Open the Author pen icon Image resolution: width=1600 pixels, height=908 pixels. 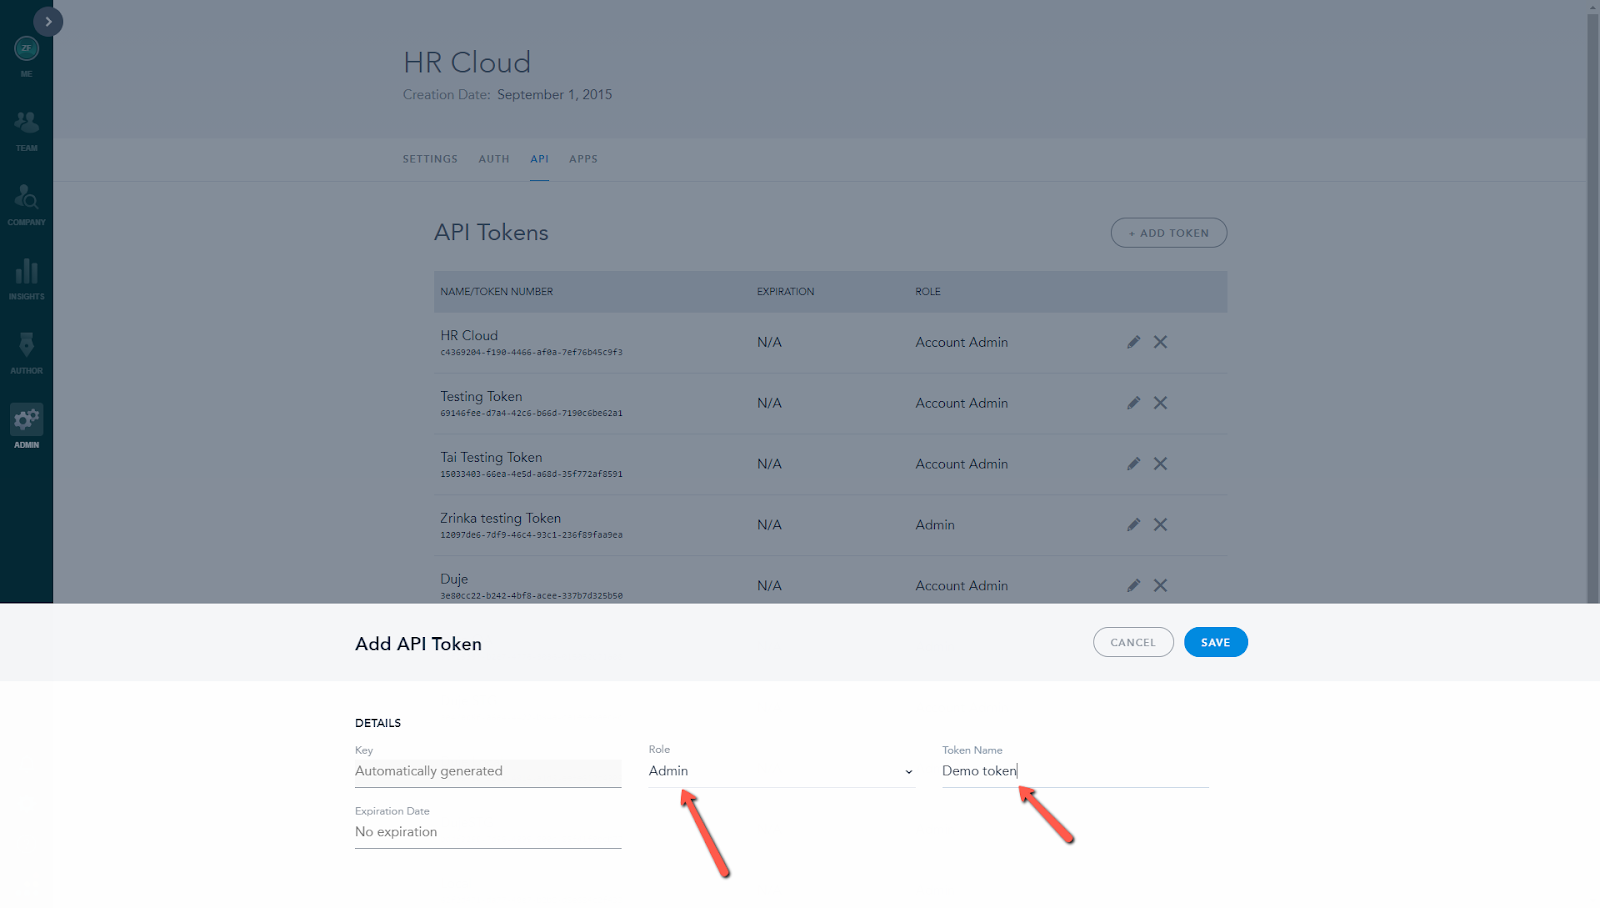coord(26,345)
